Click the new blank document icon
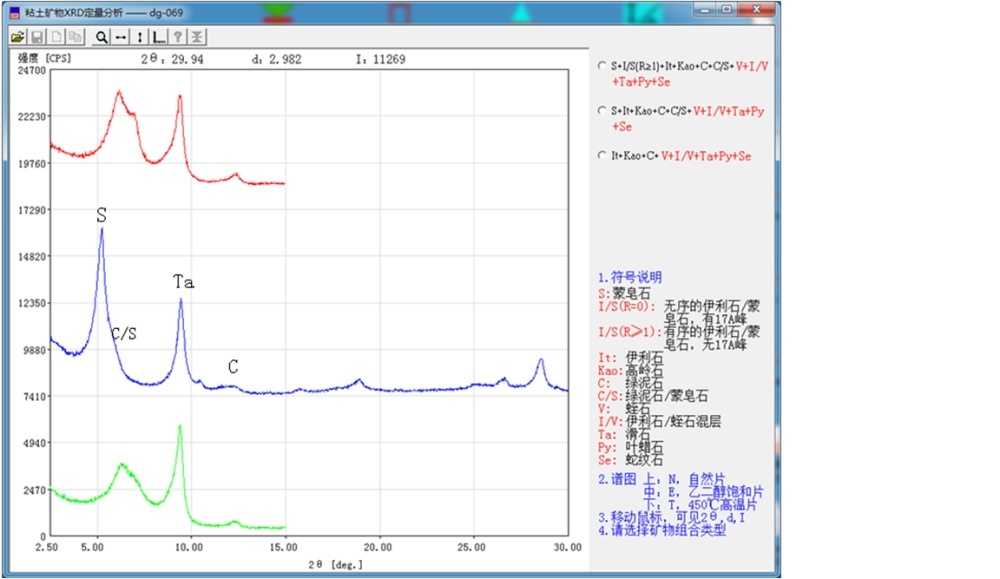Image resolution: width=1000 pixels, height=579 pixels. coord(56,37)
